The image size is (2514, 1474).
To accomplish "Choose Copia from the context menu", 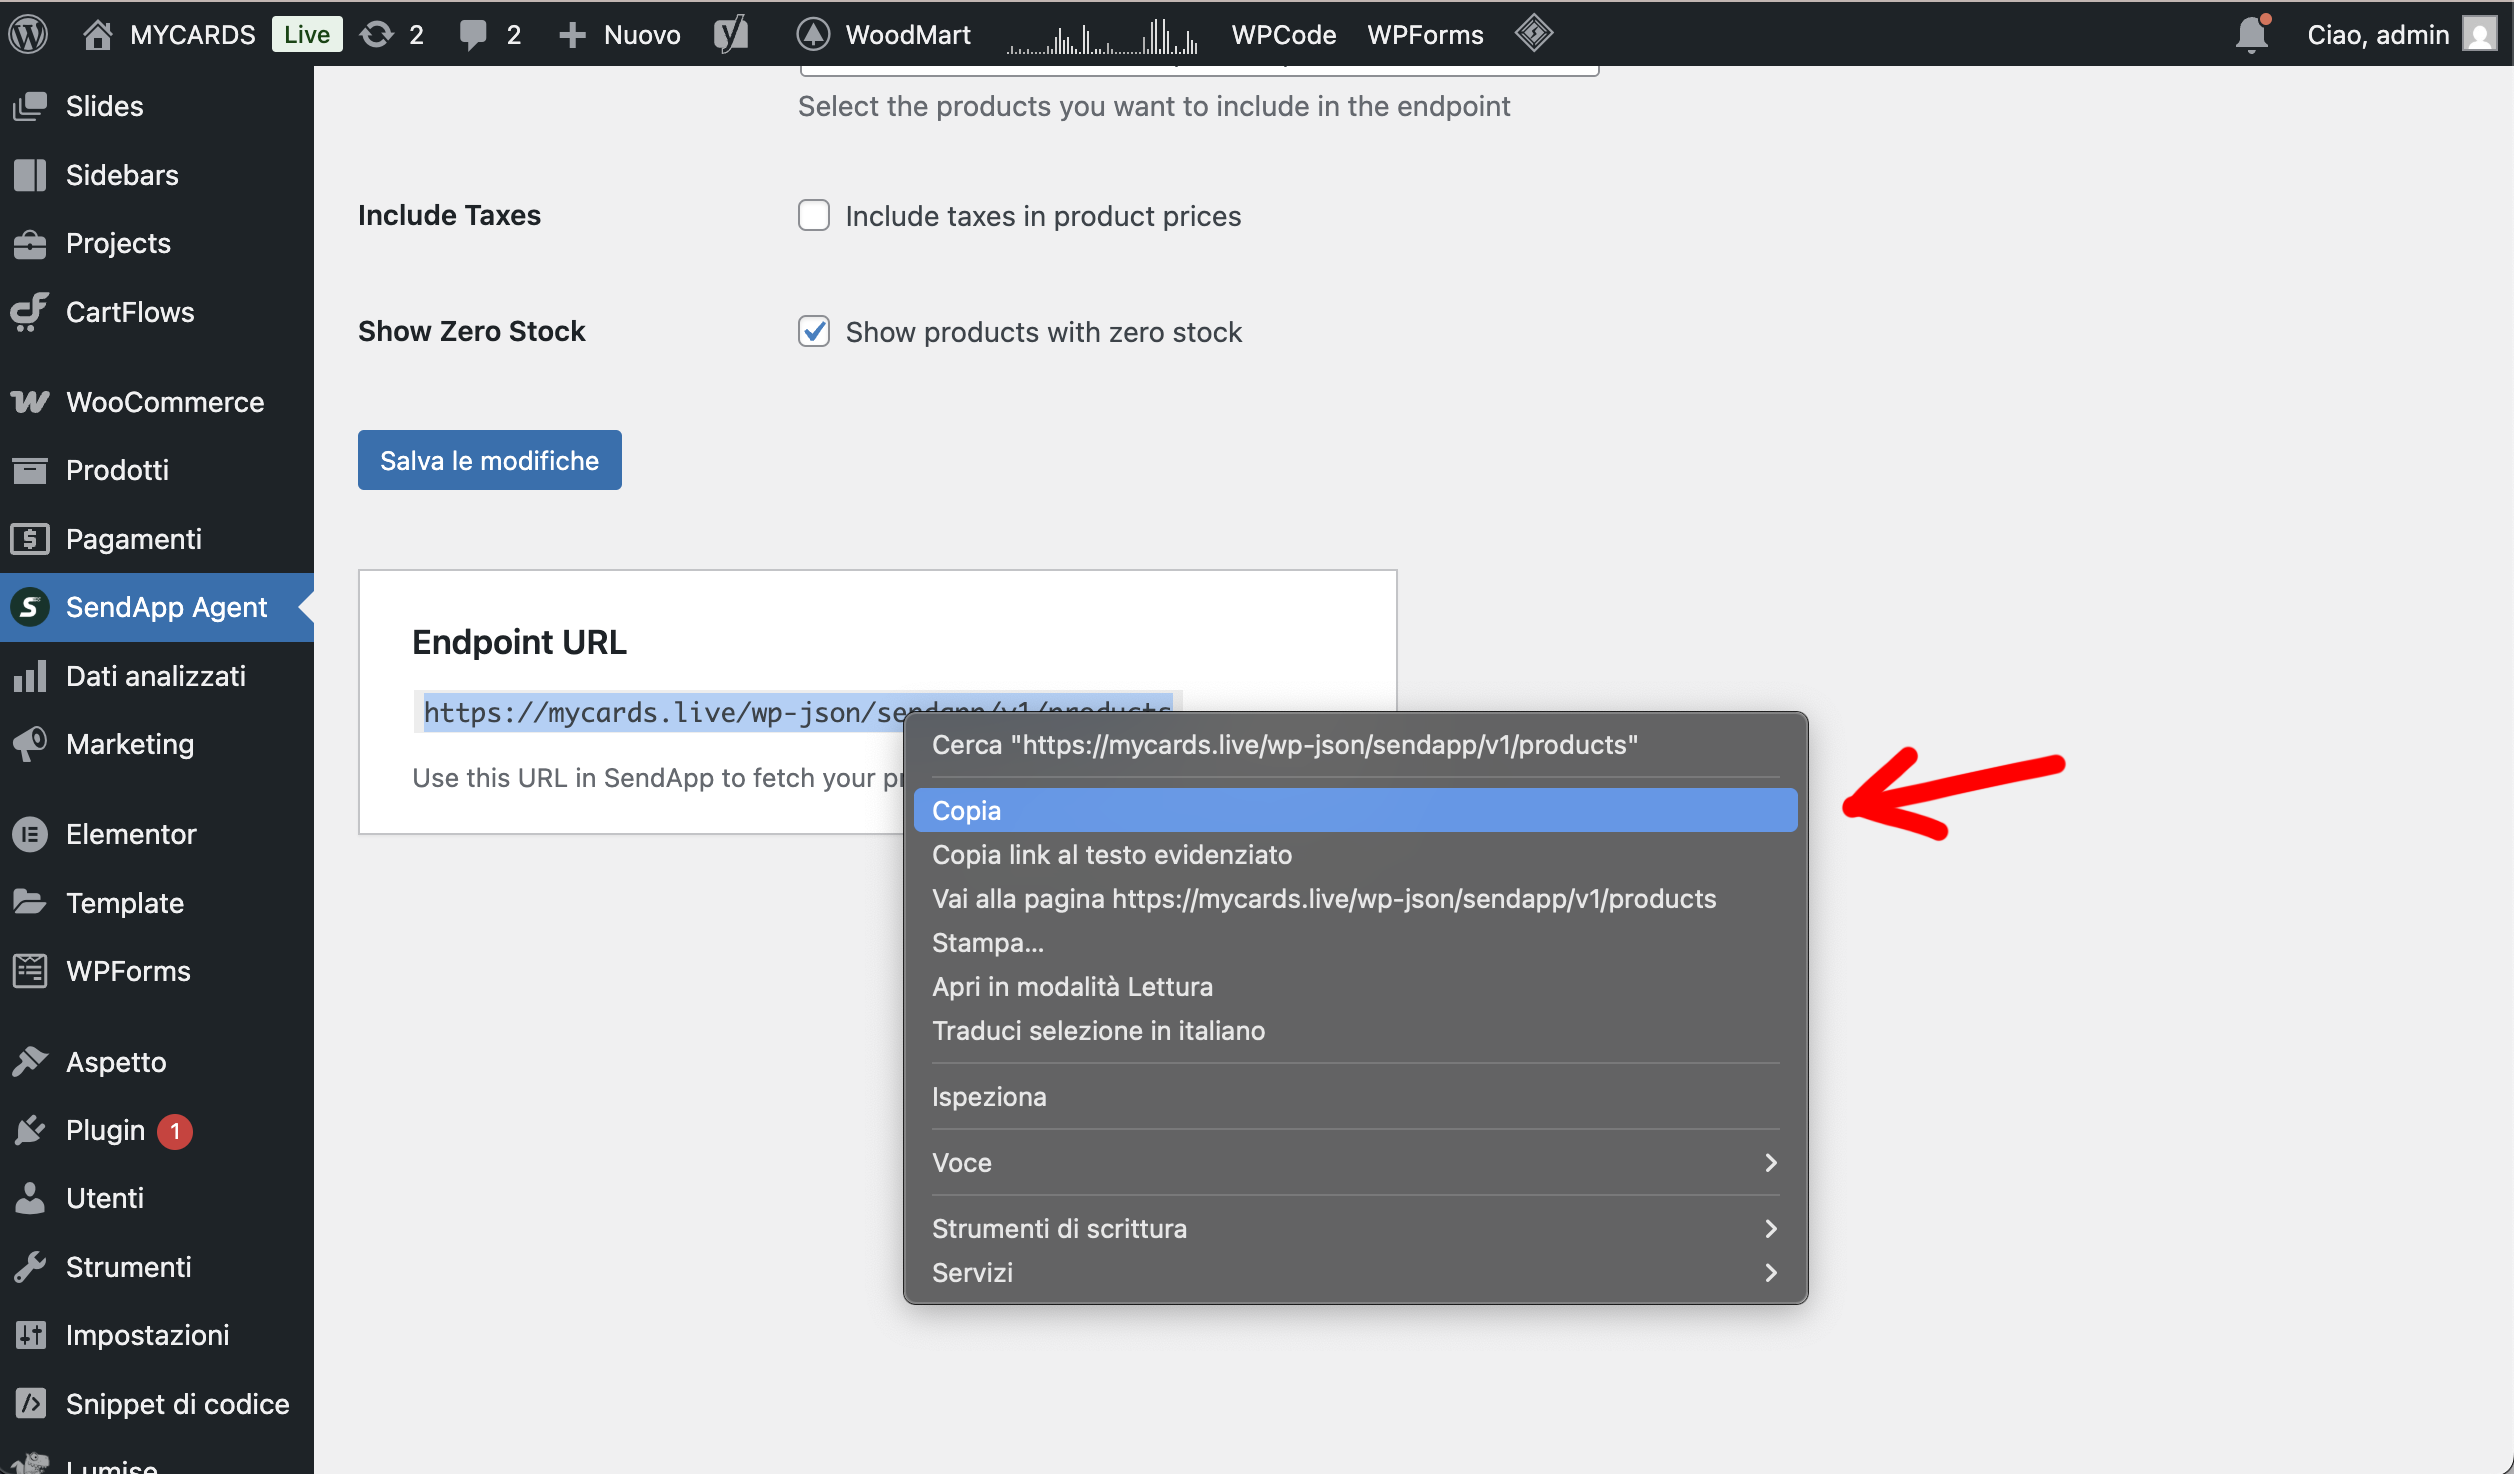I will point(966,810).
